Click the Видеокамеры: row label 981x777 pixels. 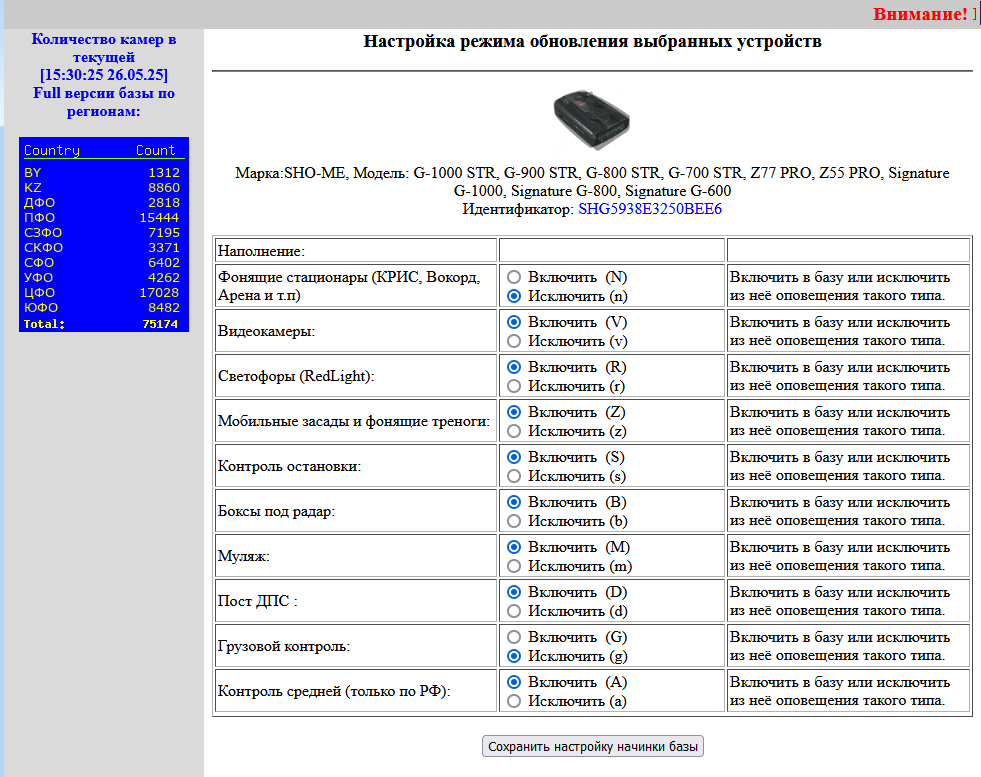click(x=267, y=332)
